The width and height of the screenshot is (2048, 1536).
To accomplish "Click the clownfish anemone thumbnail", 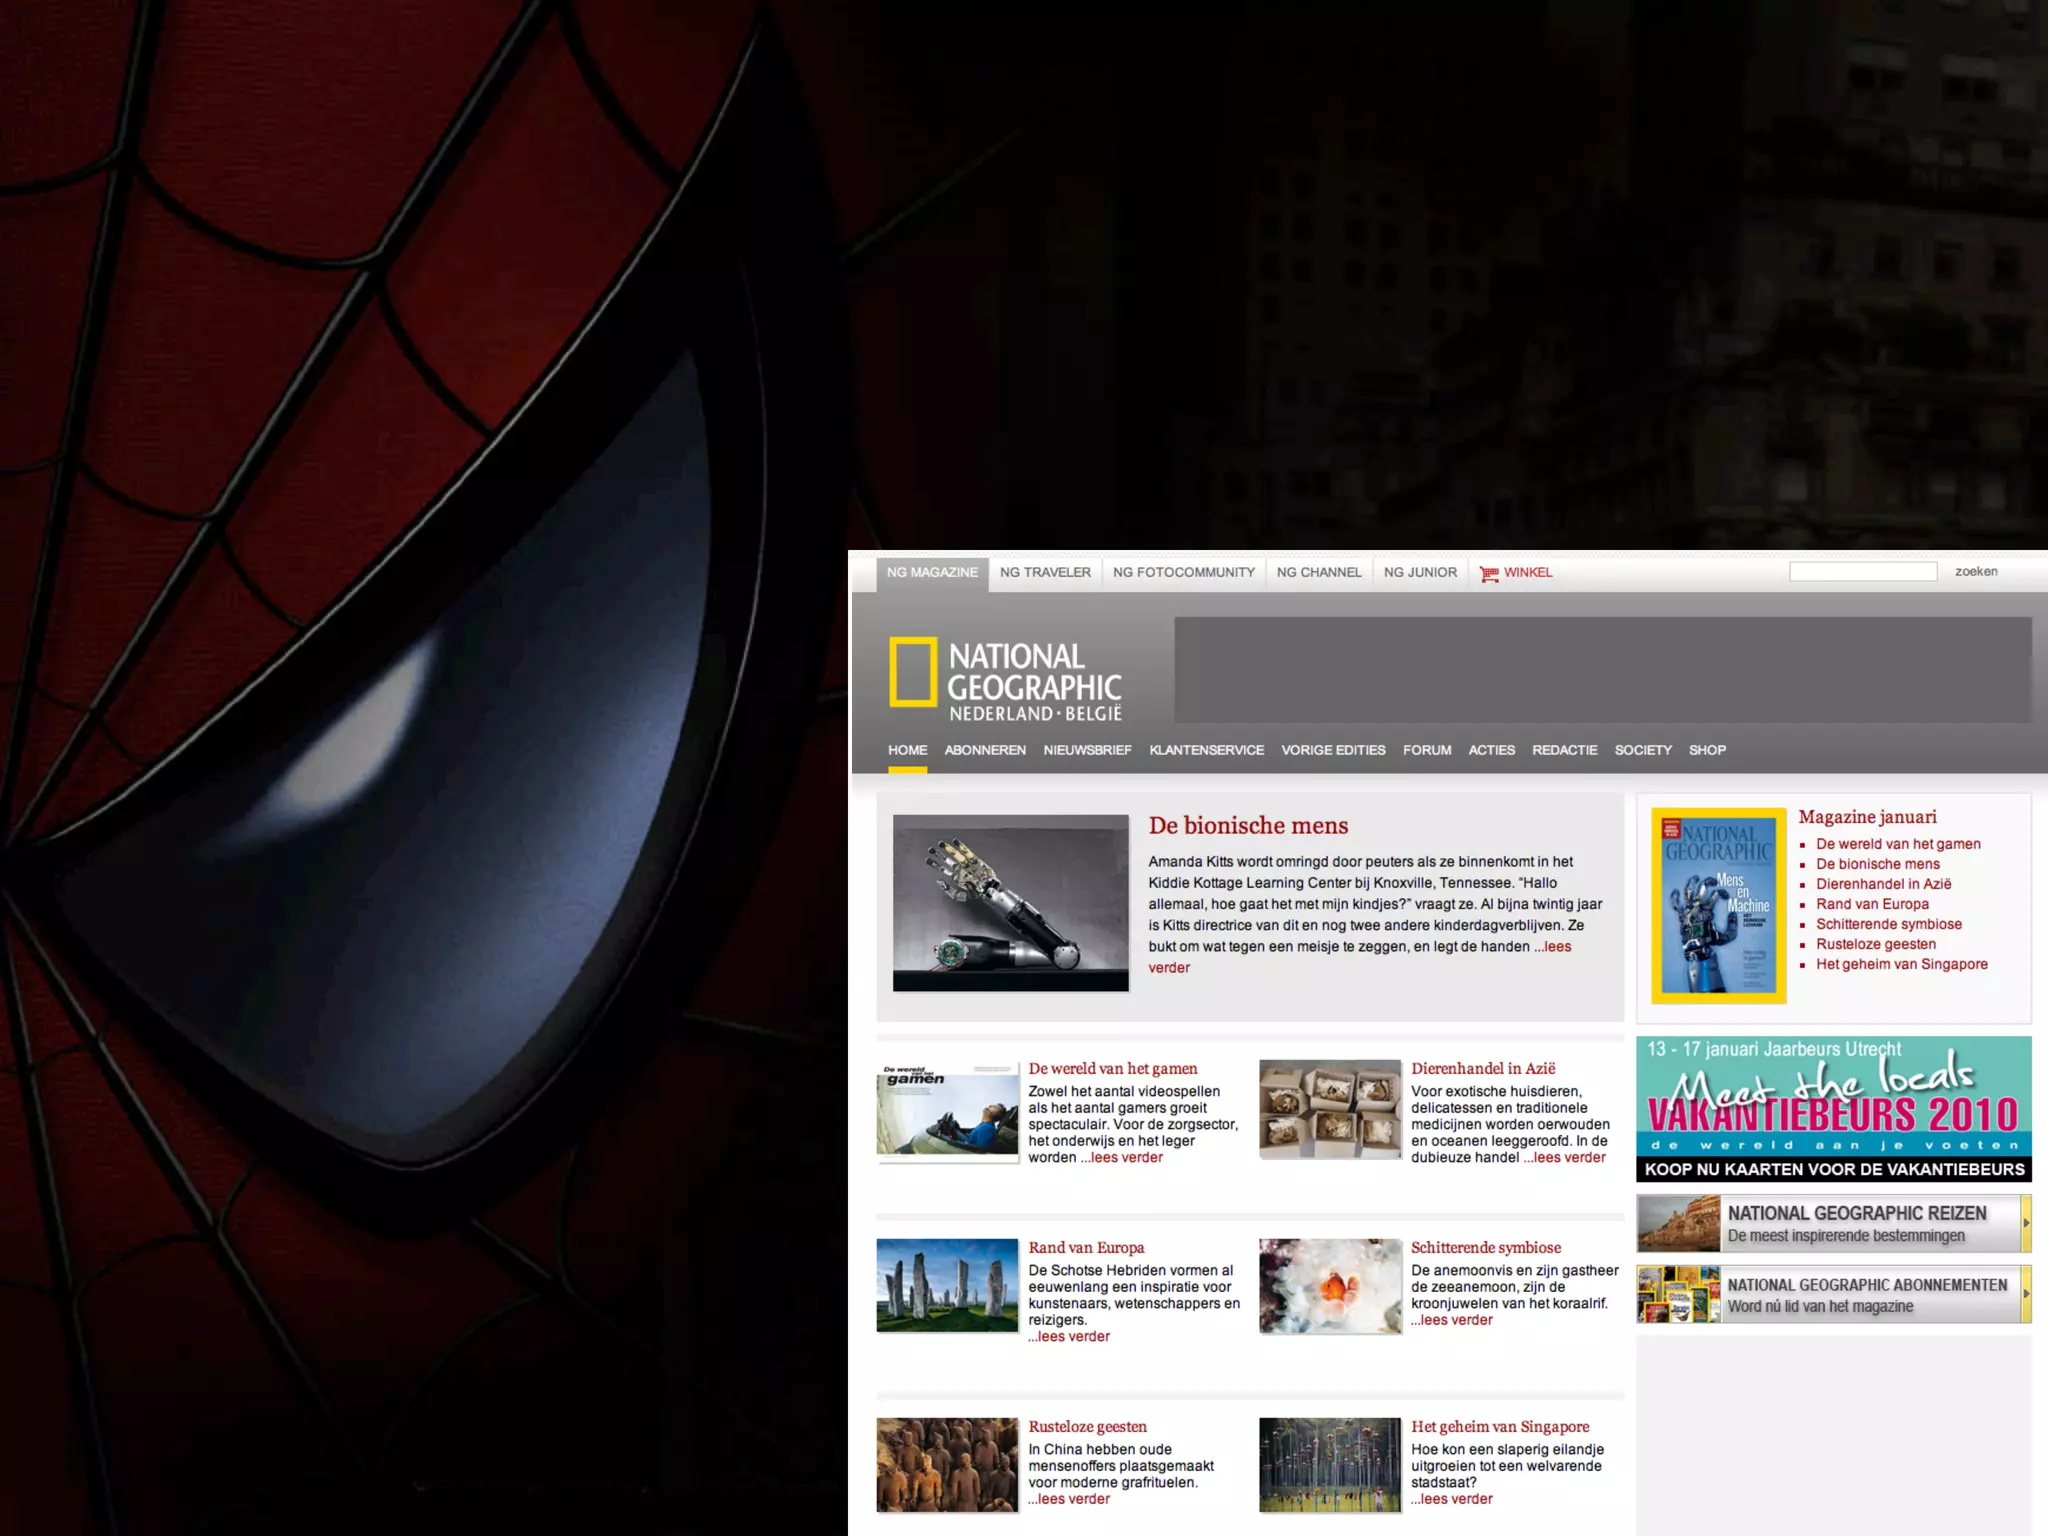I will point(1329,1286).
